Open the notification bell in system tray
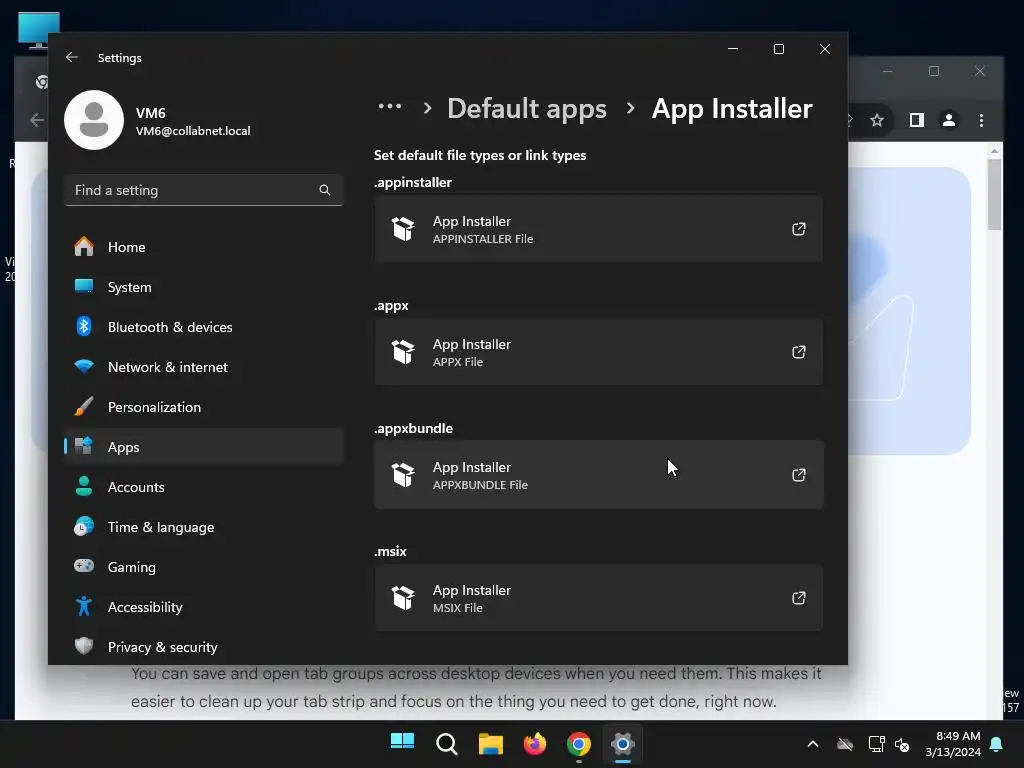 tap(997, 744)
